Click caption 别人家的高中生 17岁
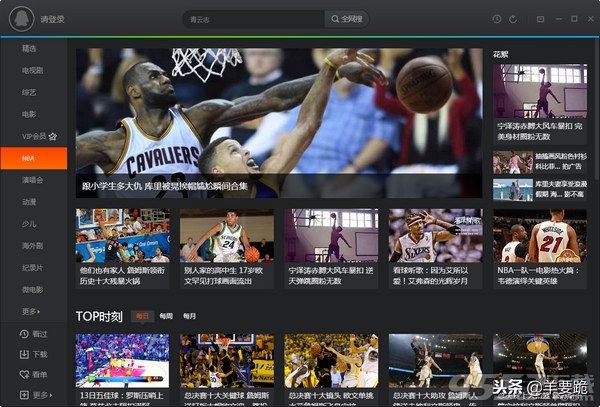600x407 pixels. pyautogui.click(x=223, y=275)
